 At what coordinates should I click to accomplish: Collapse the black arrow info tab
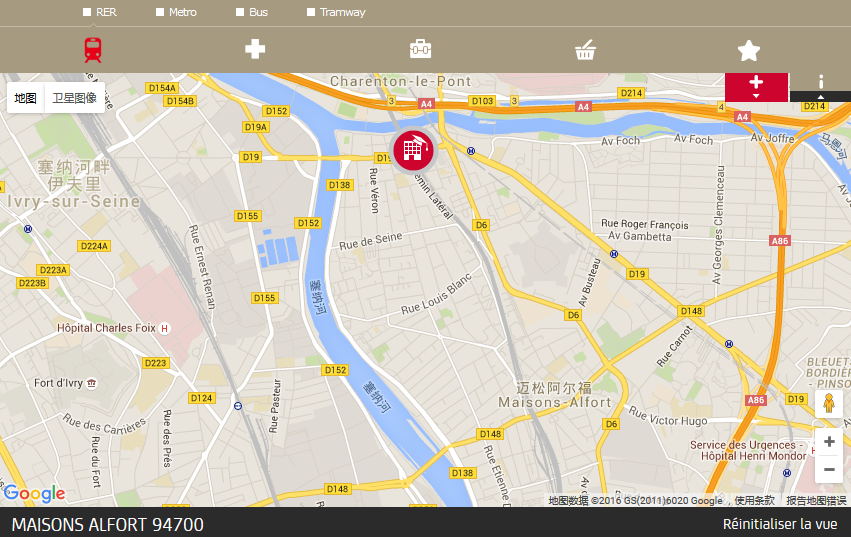coord(821,97)
